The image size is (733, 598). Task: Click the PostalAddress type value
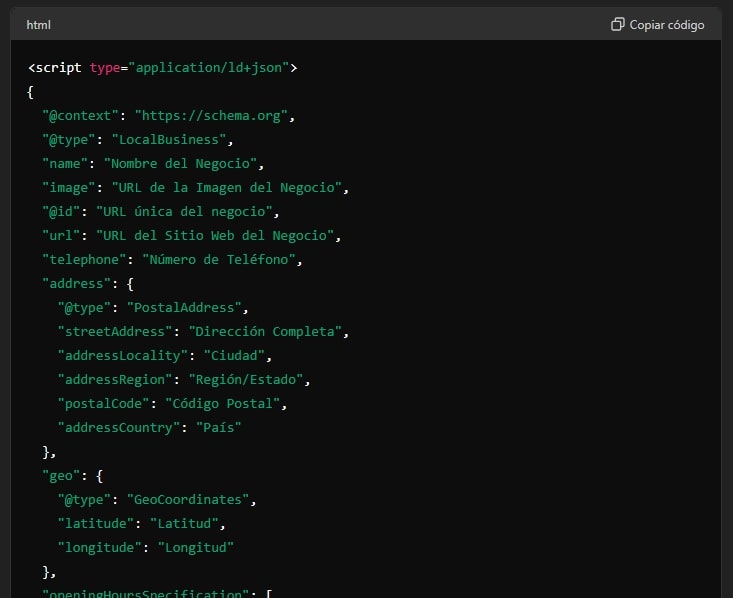186,308
